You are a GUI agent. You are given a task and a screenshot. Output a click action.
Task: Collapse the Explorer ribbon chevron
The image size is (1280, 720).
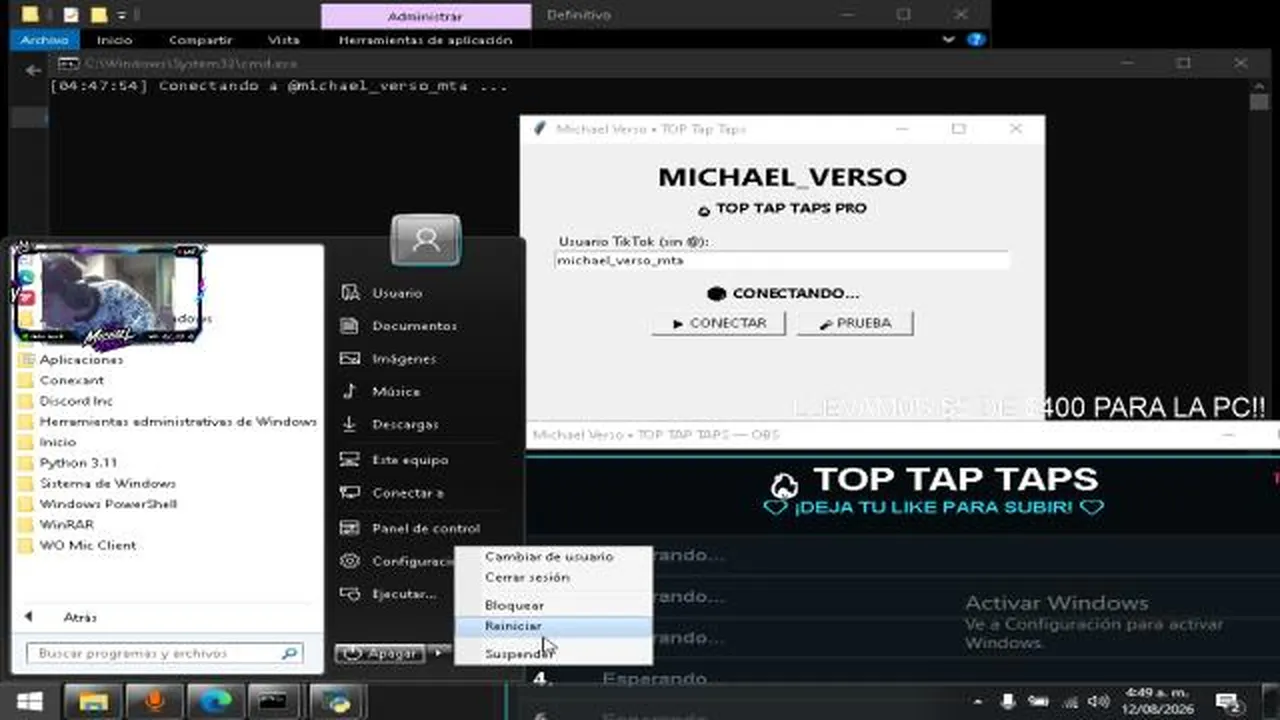pyautogui.click(x=949, y=40)
